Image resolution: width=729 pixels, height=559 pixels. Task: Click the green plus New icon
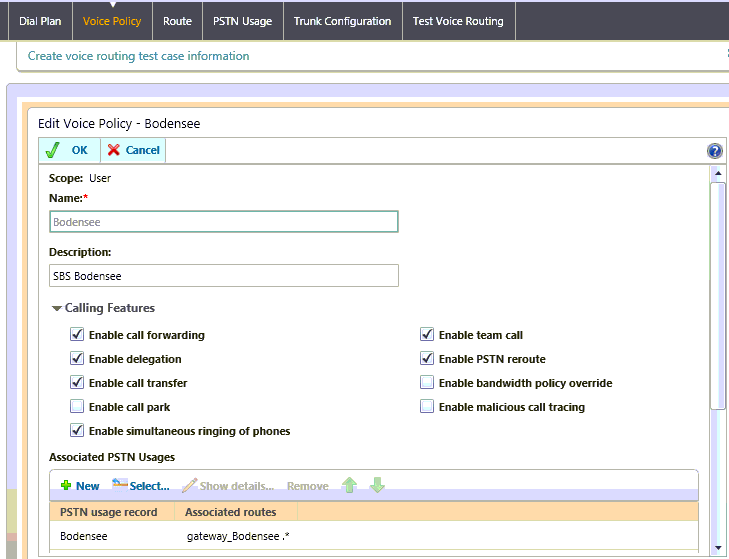point(66,486)
